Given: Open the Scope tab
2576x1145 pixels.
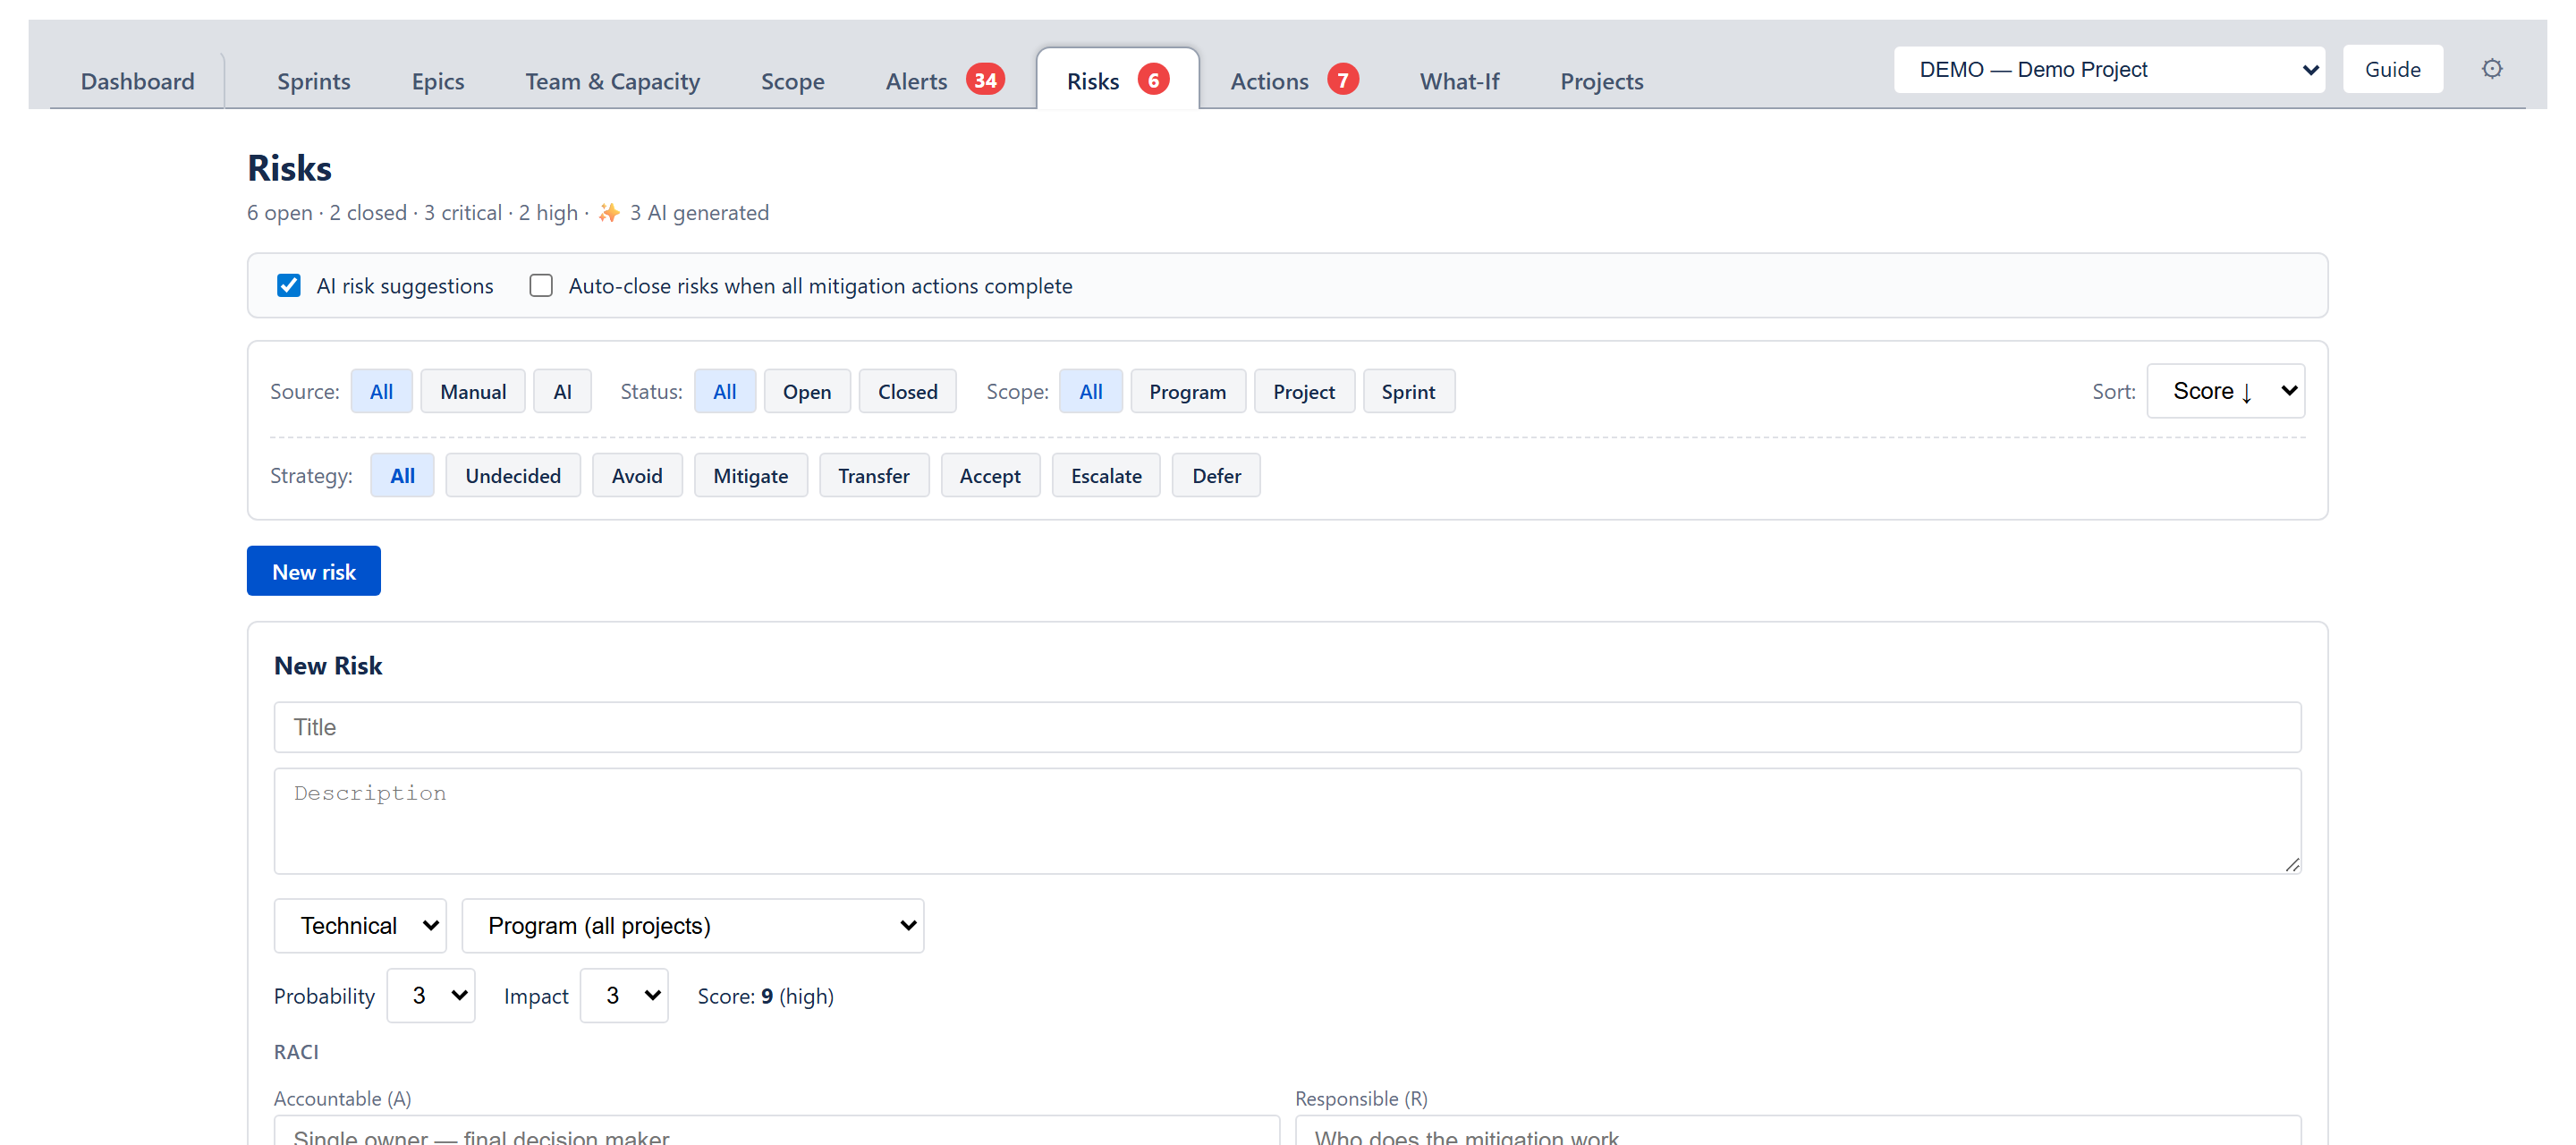Looking at the screenshot, I should click(793, 81).
